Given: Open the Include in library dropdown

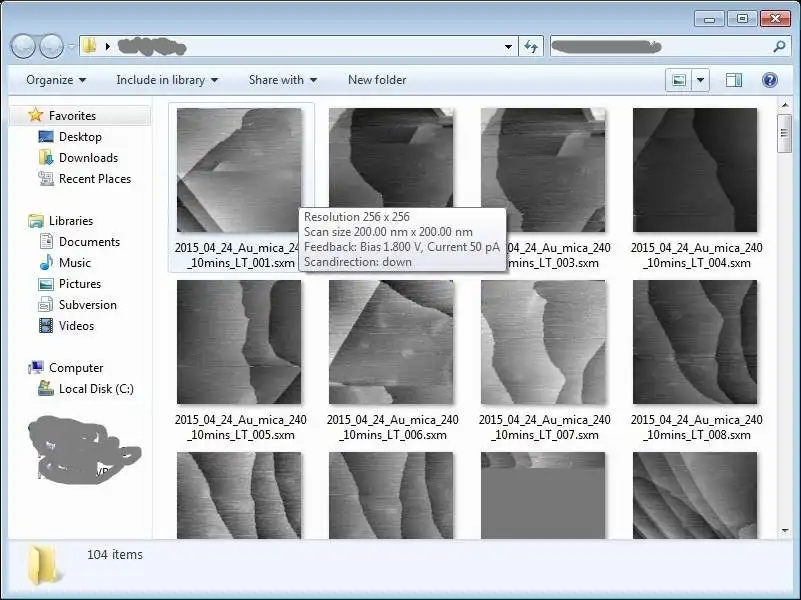Looking at the screenshot, I should click(x=167, y=80).
